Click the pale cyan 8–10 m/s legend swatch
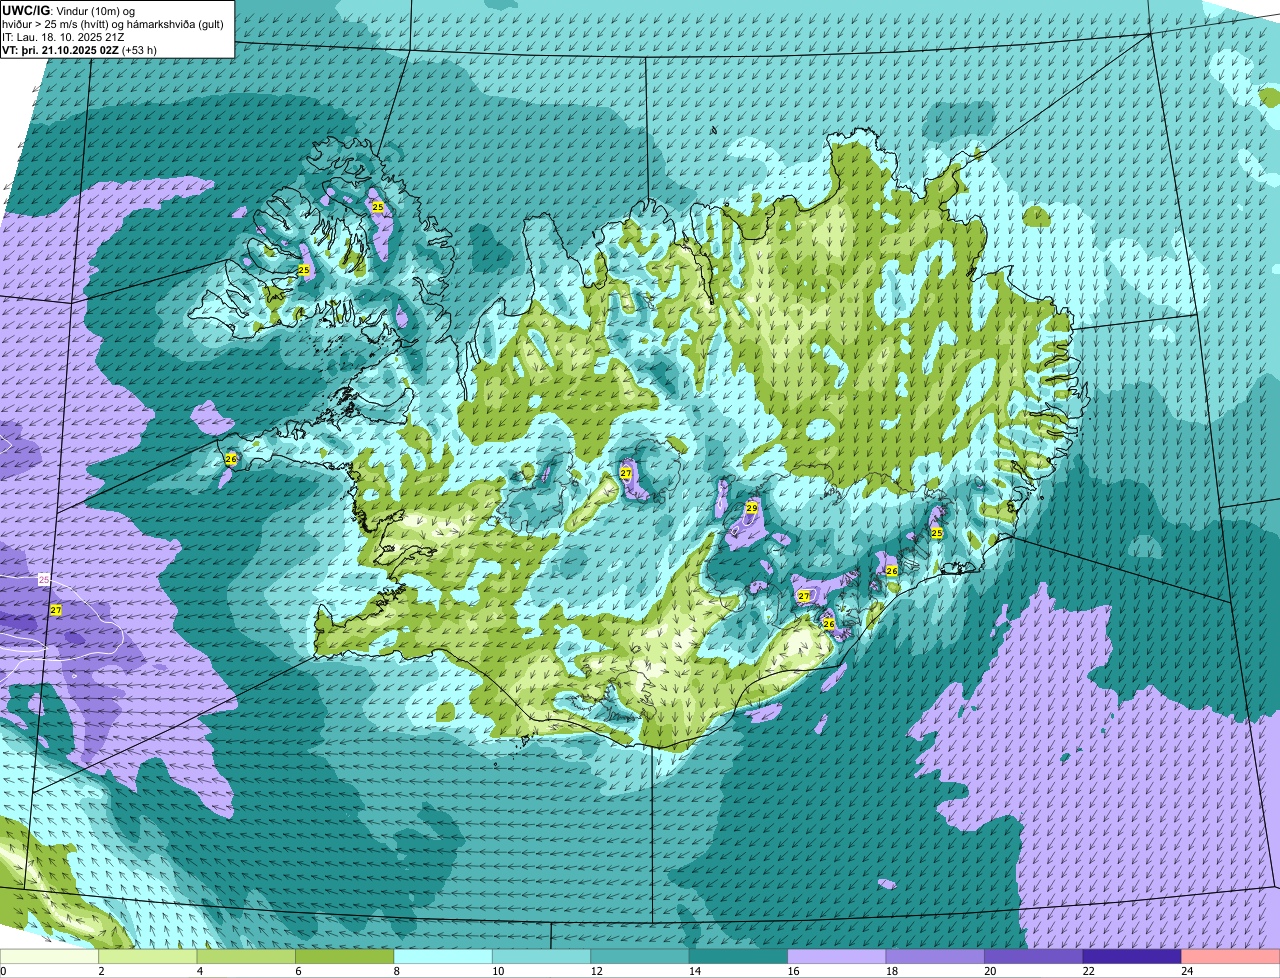This screenshot has height=978, width=1280. pos(444,956)
